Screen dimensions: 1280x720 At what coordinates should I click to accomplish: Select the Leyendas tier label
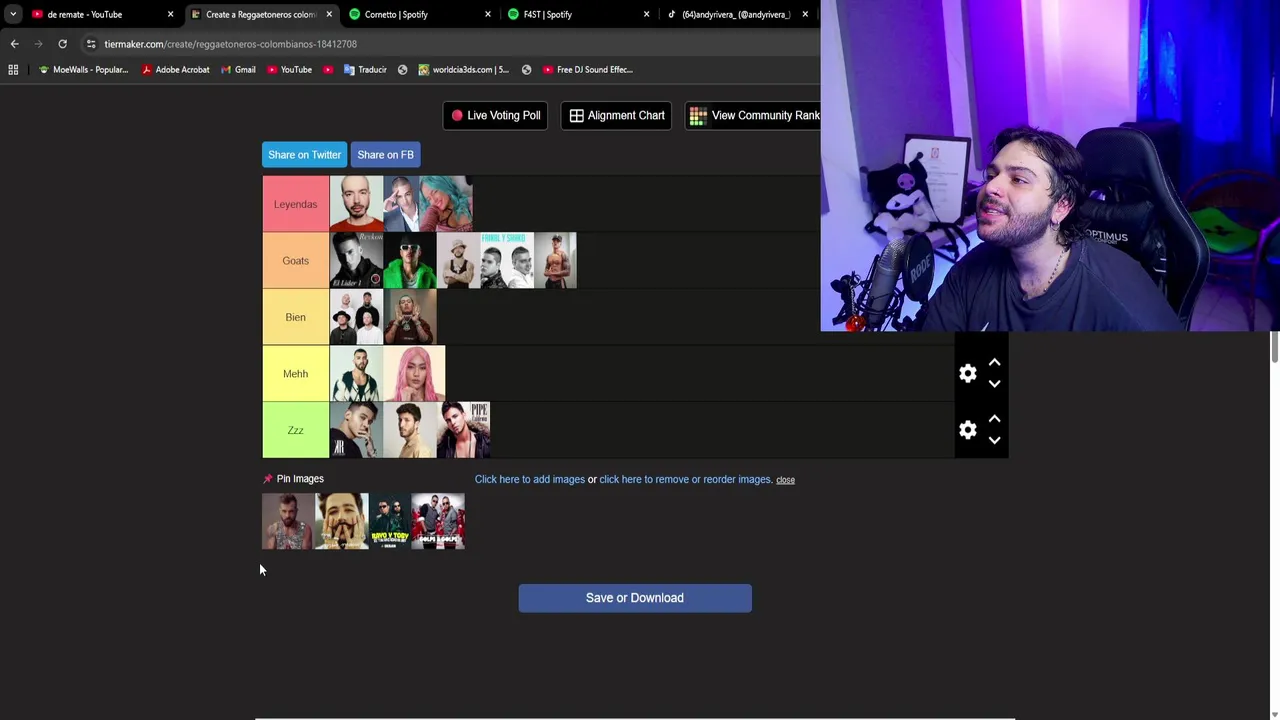(x=295, y=204)
